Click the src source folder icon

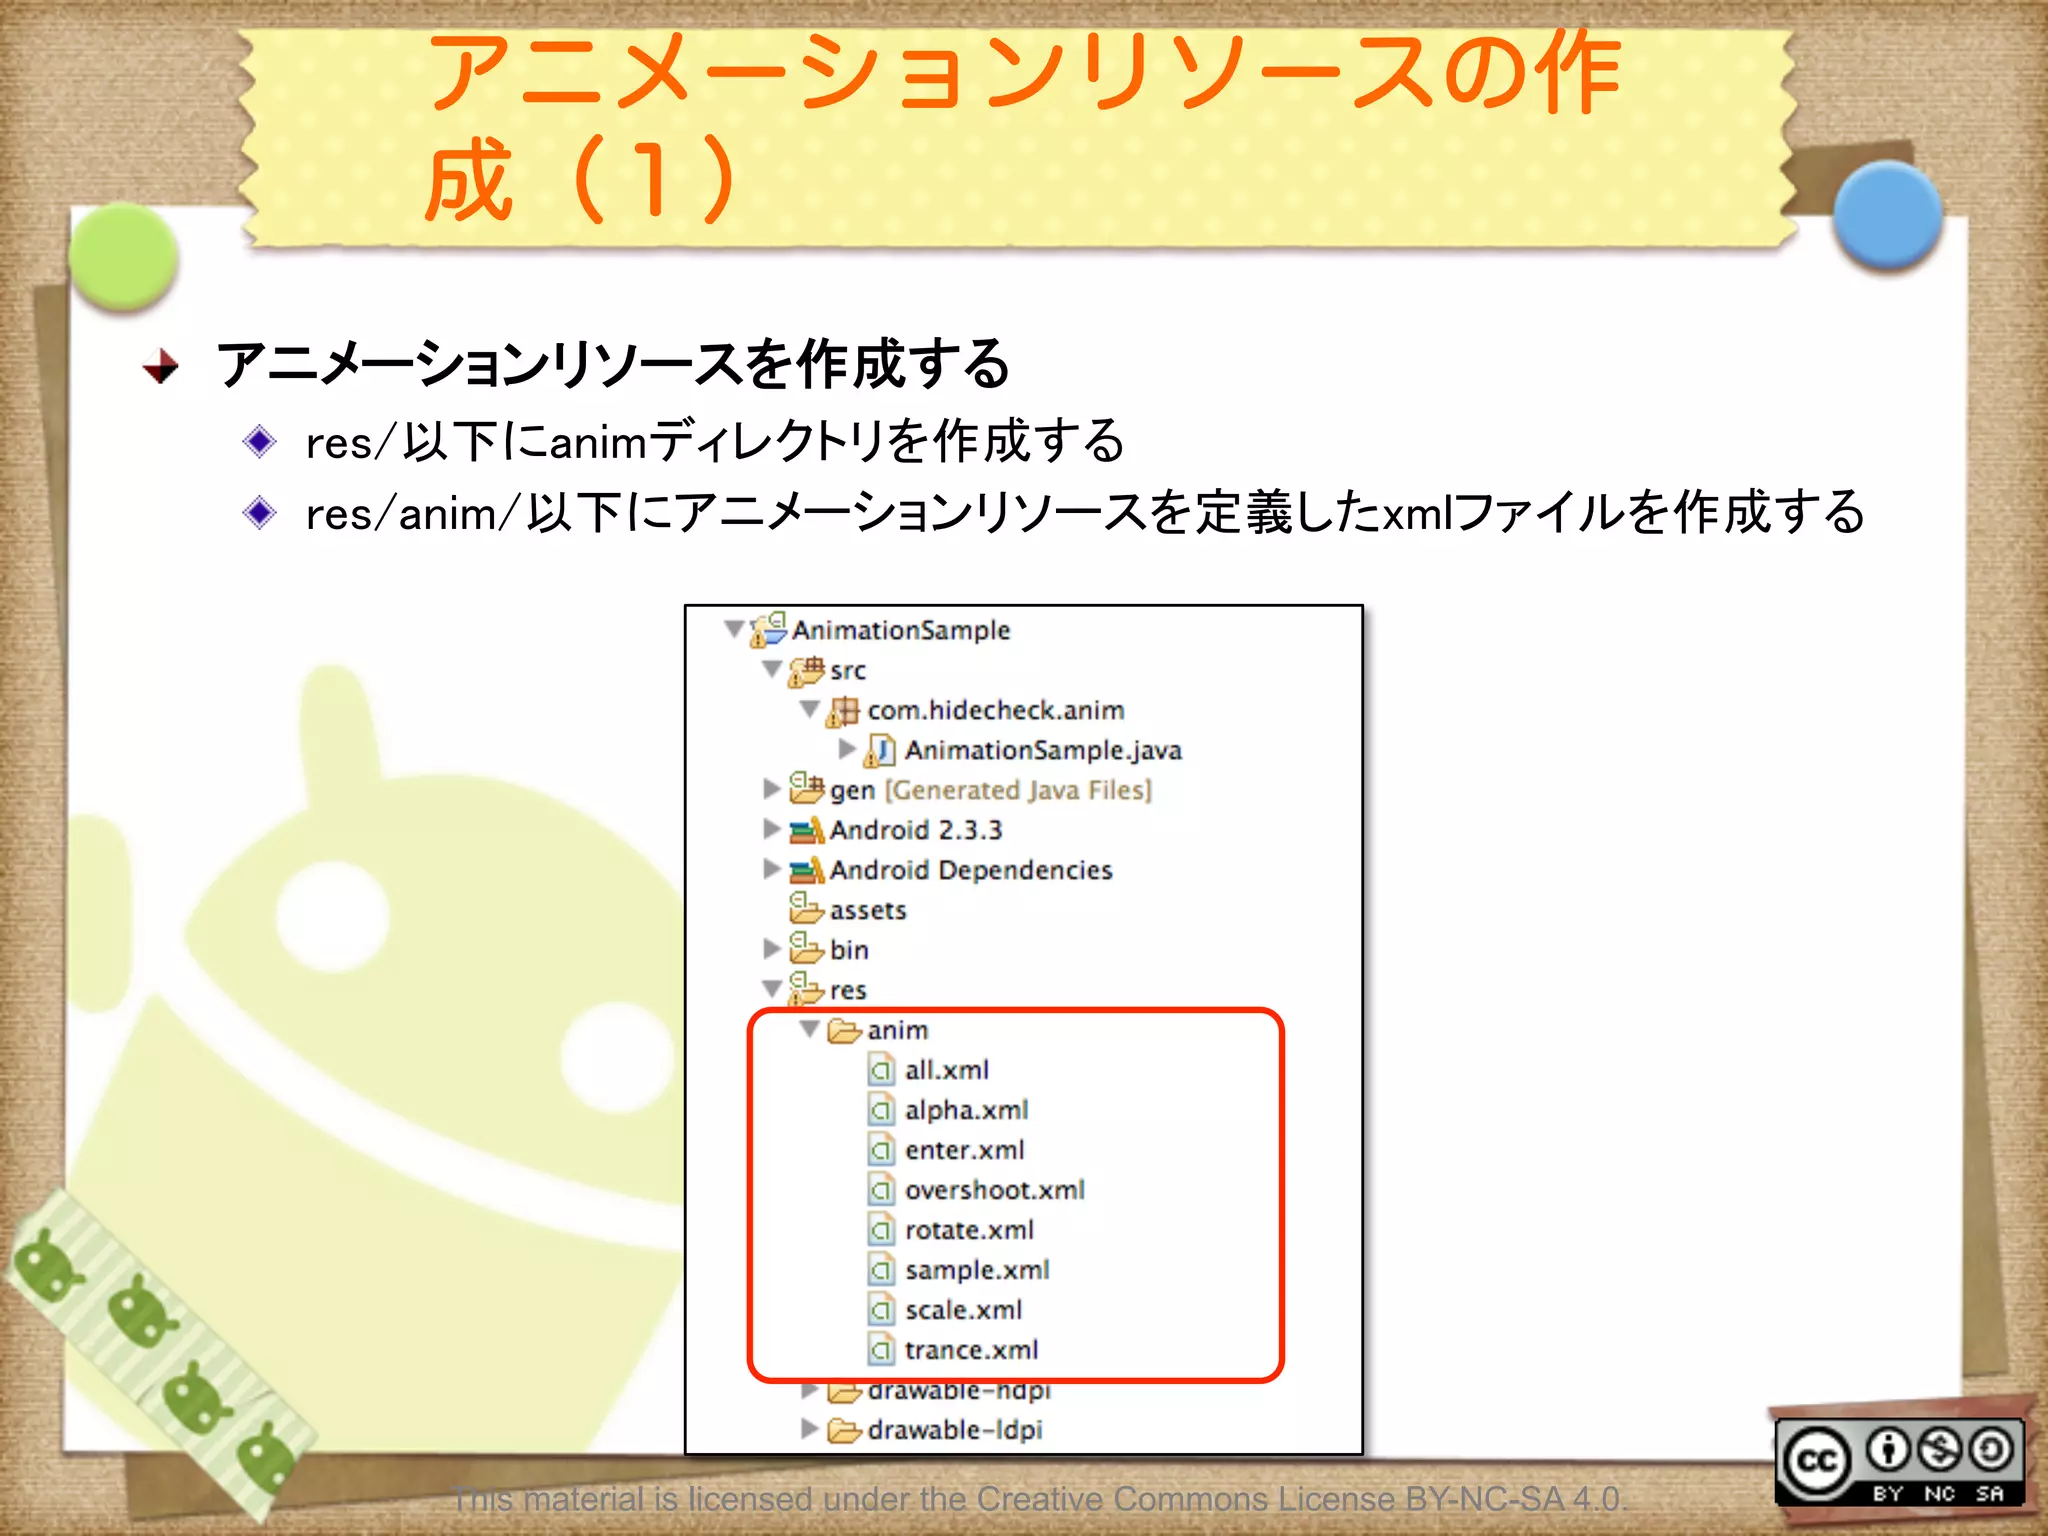806,671
